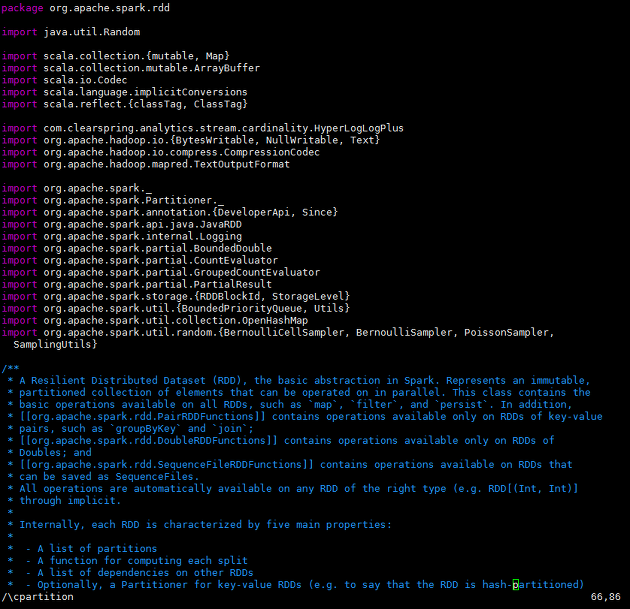
Task: Click the CompressionCodec import line
Action: pos(161,153)
